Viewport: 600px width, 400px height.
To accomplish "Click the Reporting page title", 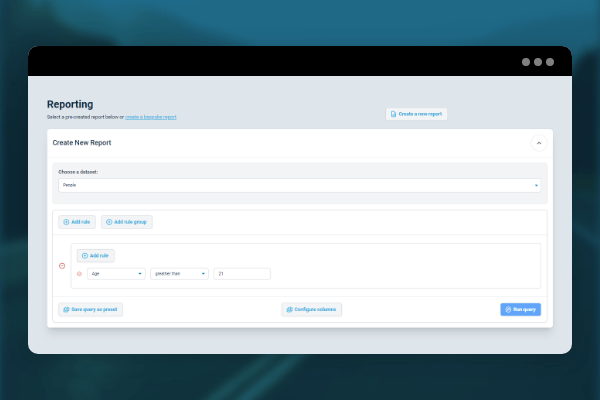I will coord(70,104).
